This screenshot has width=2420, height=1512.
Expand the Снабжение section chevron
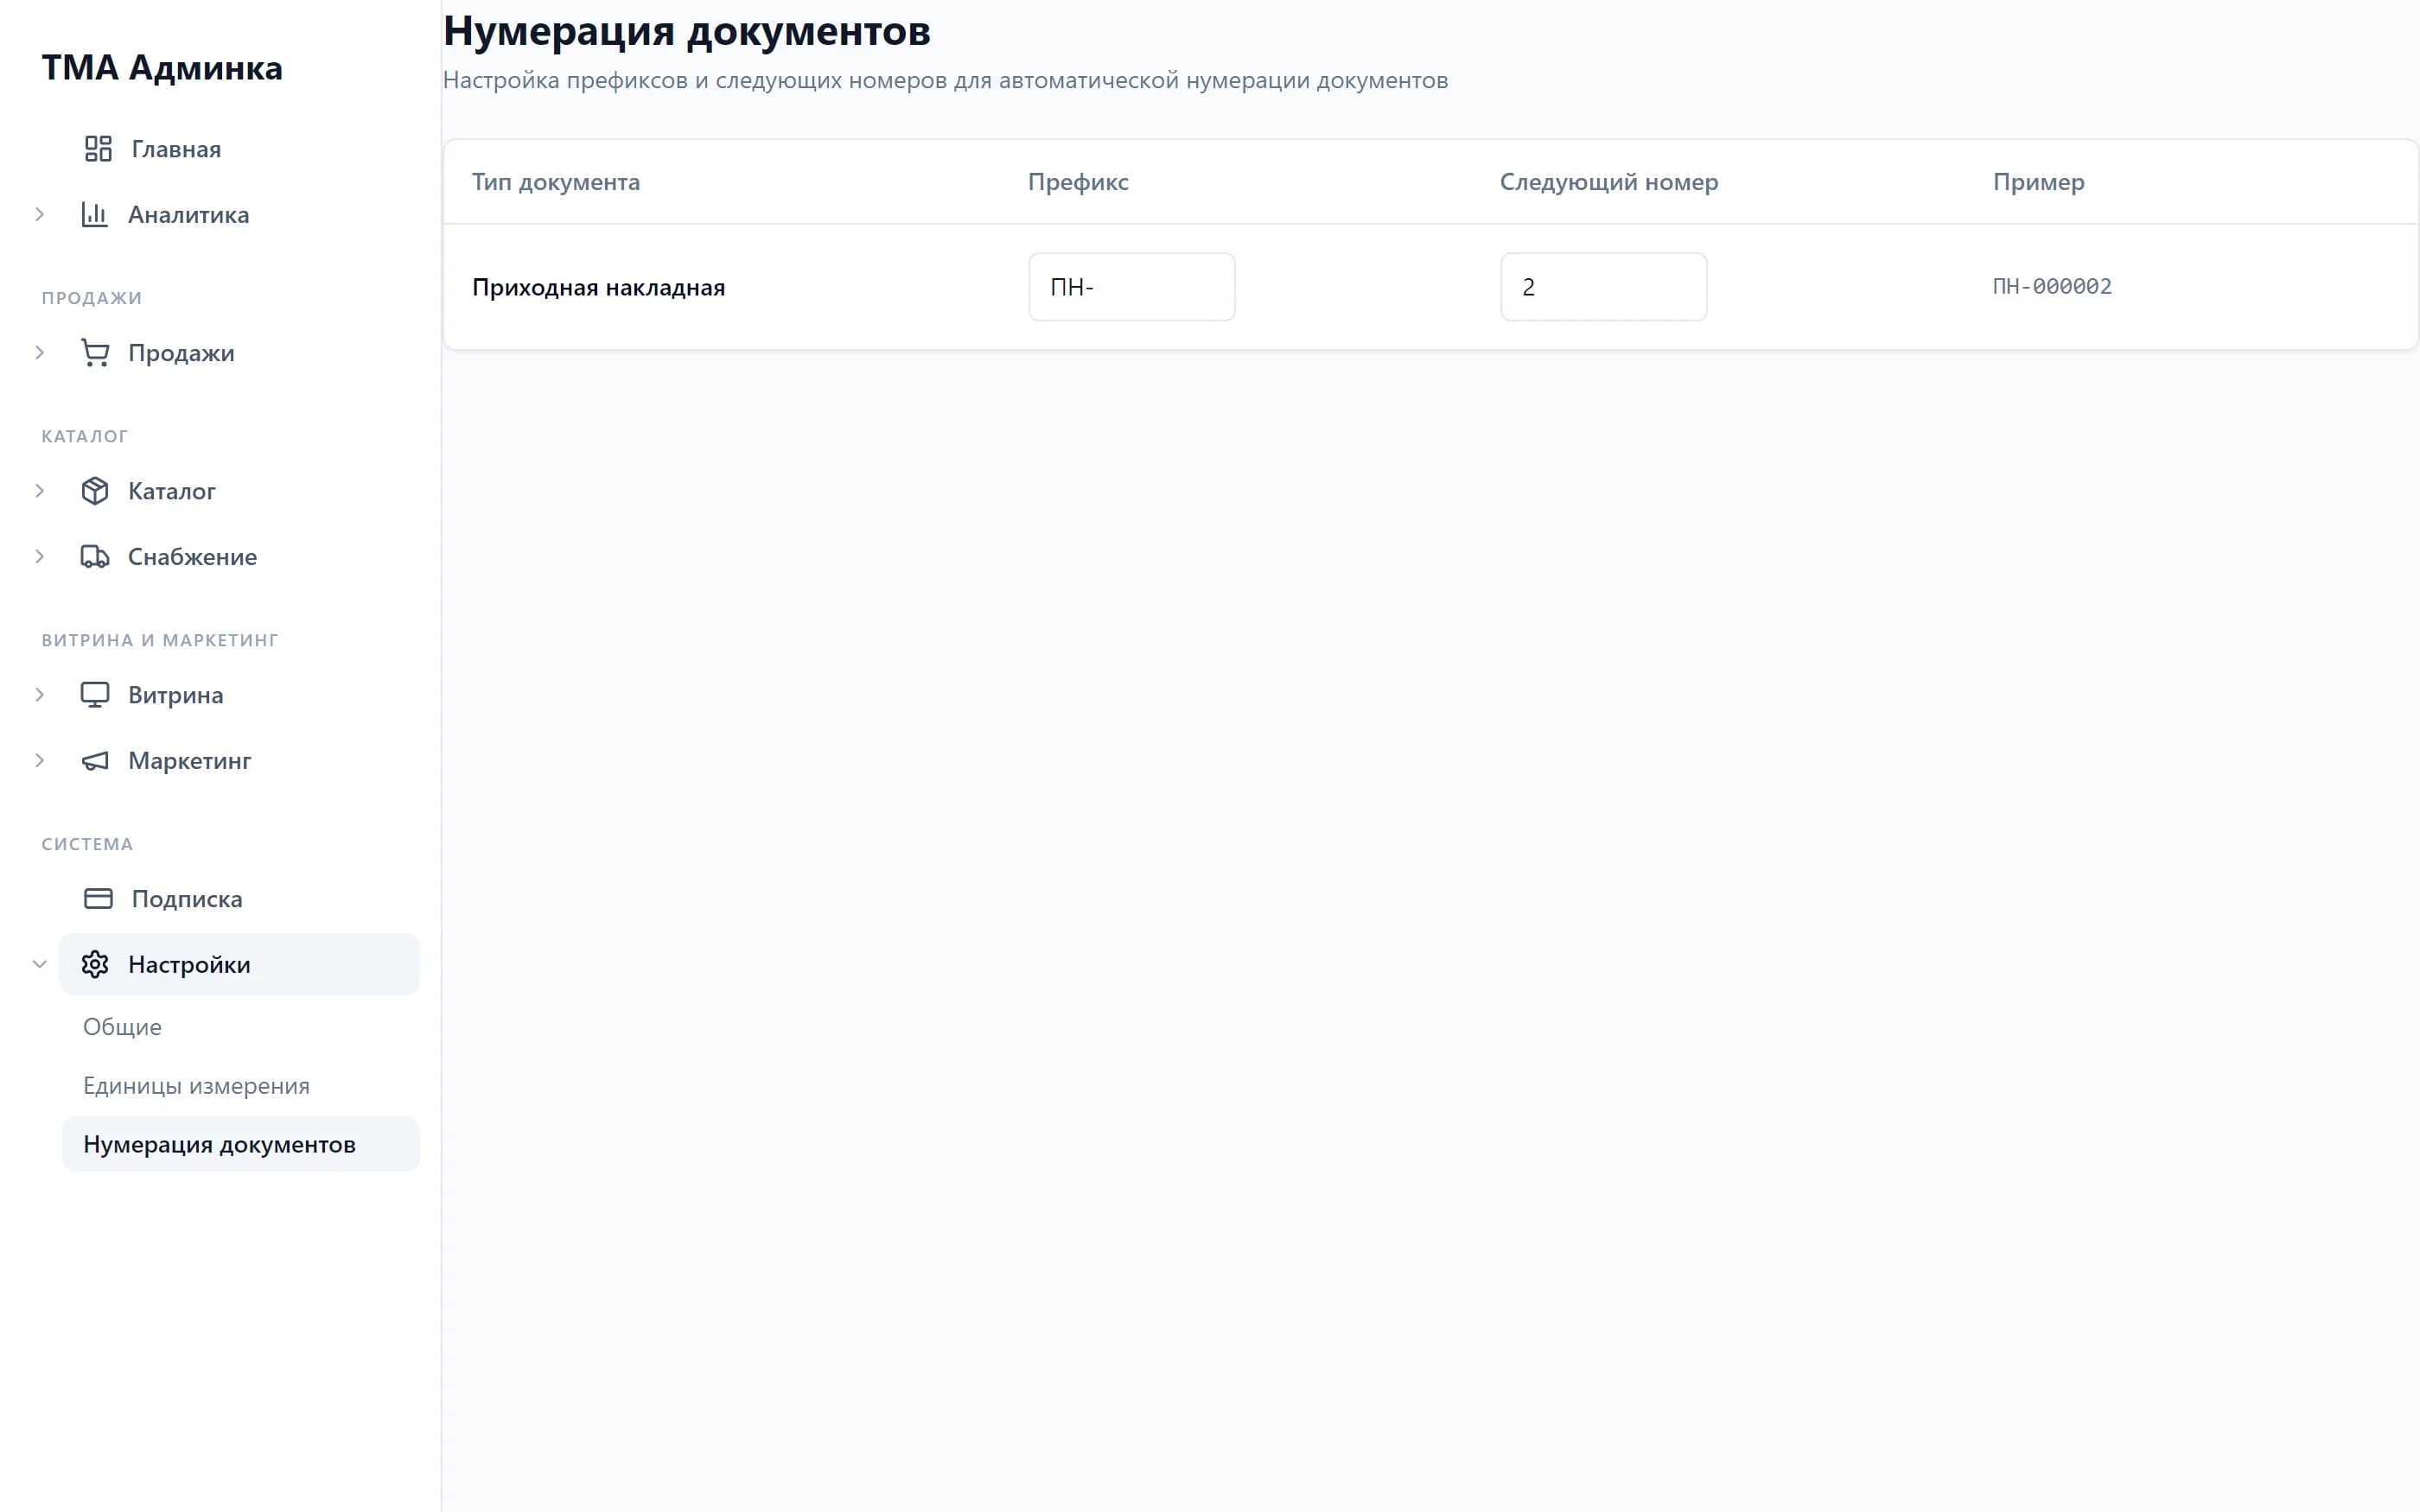tap(40, 557)
